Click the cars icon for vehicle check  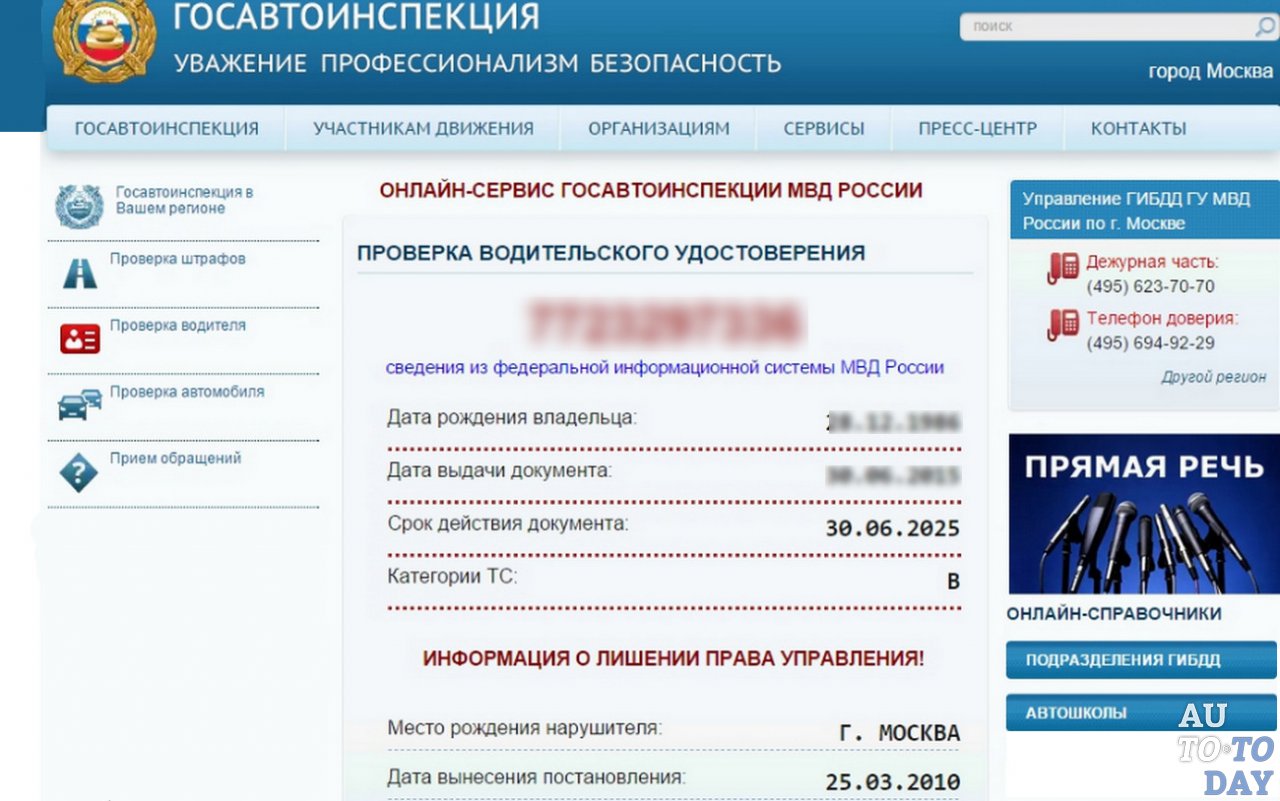80,404
